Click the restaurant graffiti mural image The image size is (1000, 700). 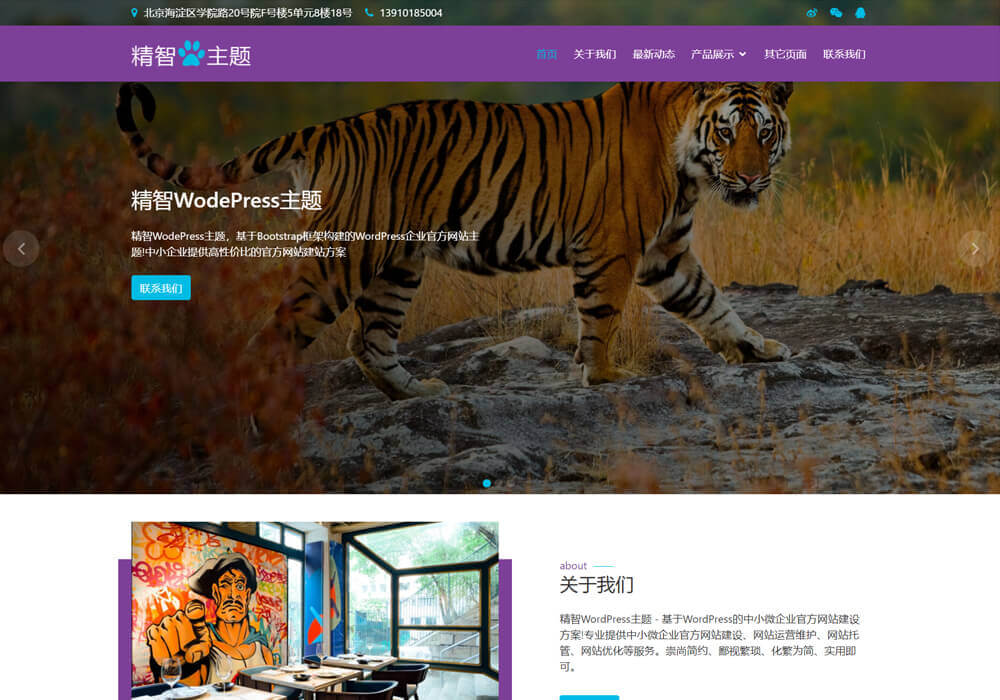pyautogui.click(x=314, y=610)
